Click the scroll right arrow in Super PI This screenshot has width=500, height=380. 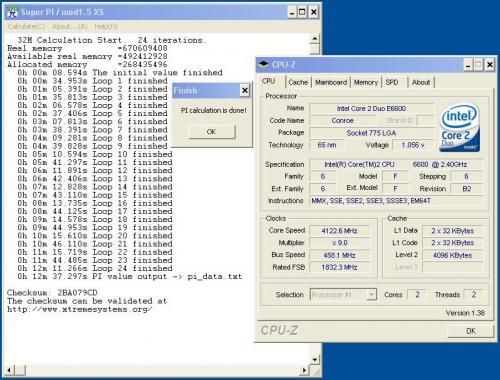tap(304, 370)
